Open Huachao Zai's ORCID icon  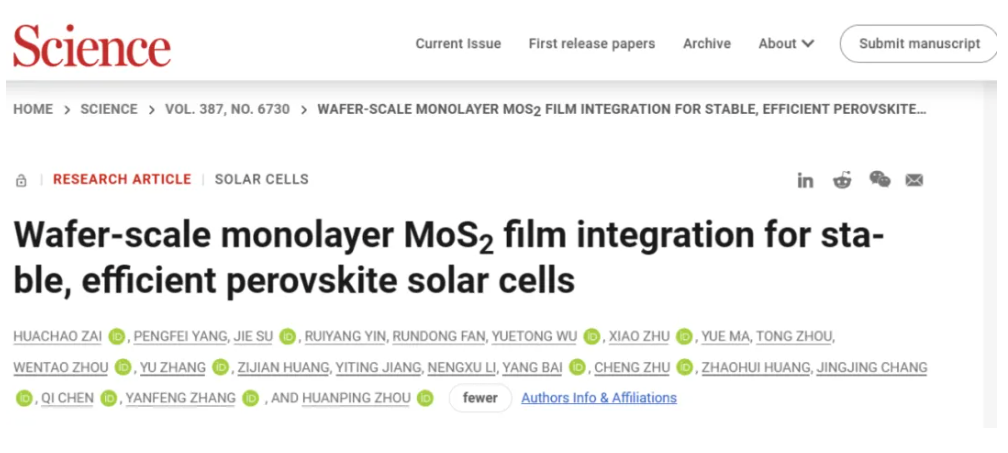pos(116,336)
